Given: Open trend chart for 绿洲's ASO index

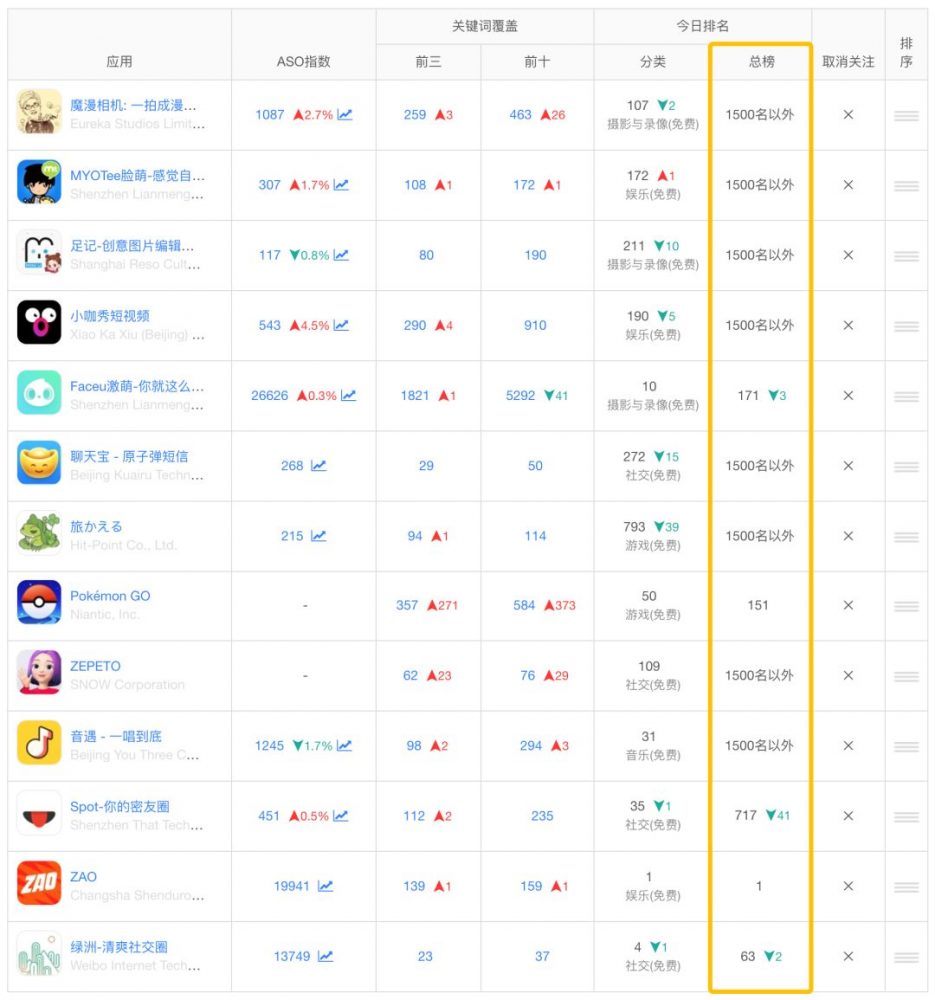Looking at the screenshot, I should pyautogui.click(x=327, y=956).
